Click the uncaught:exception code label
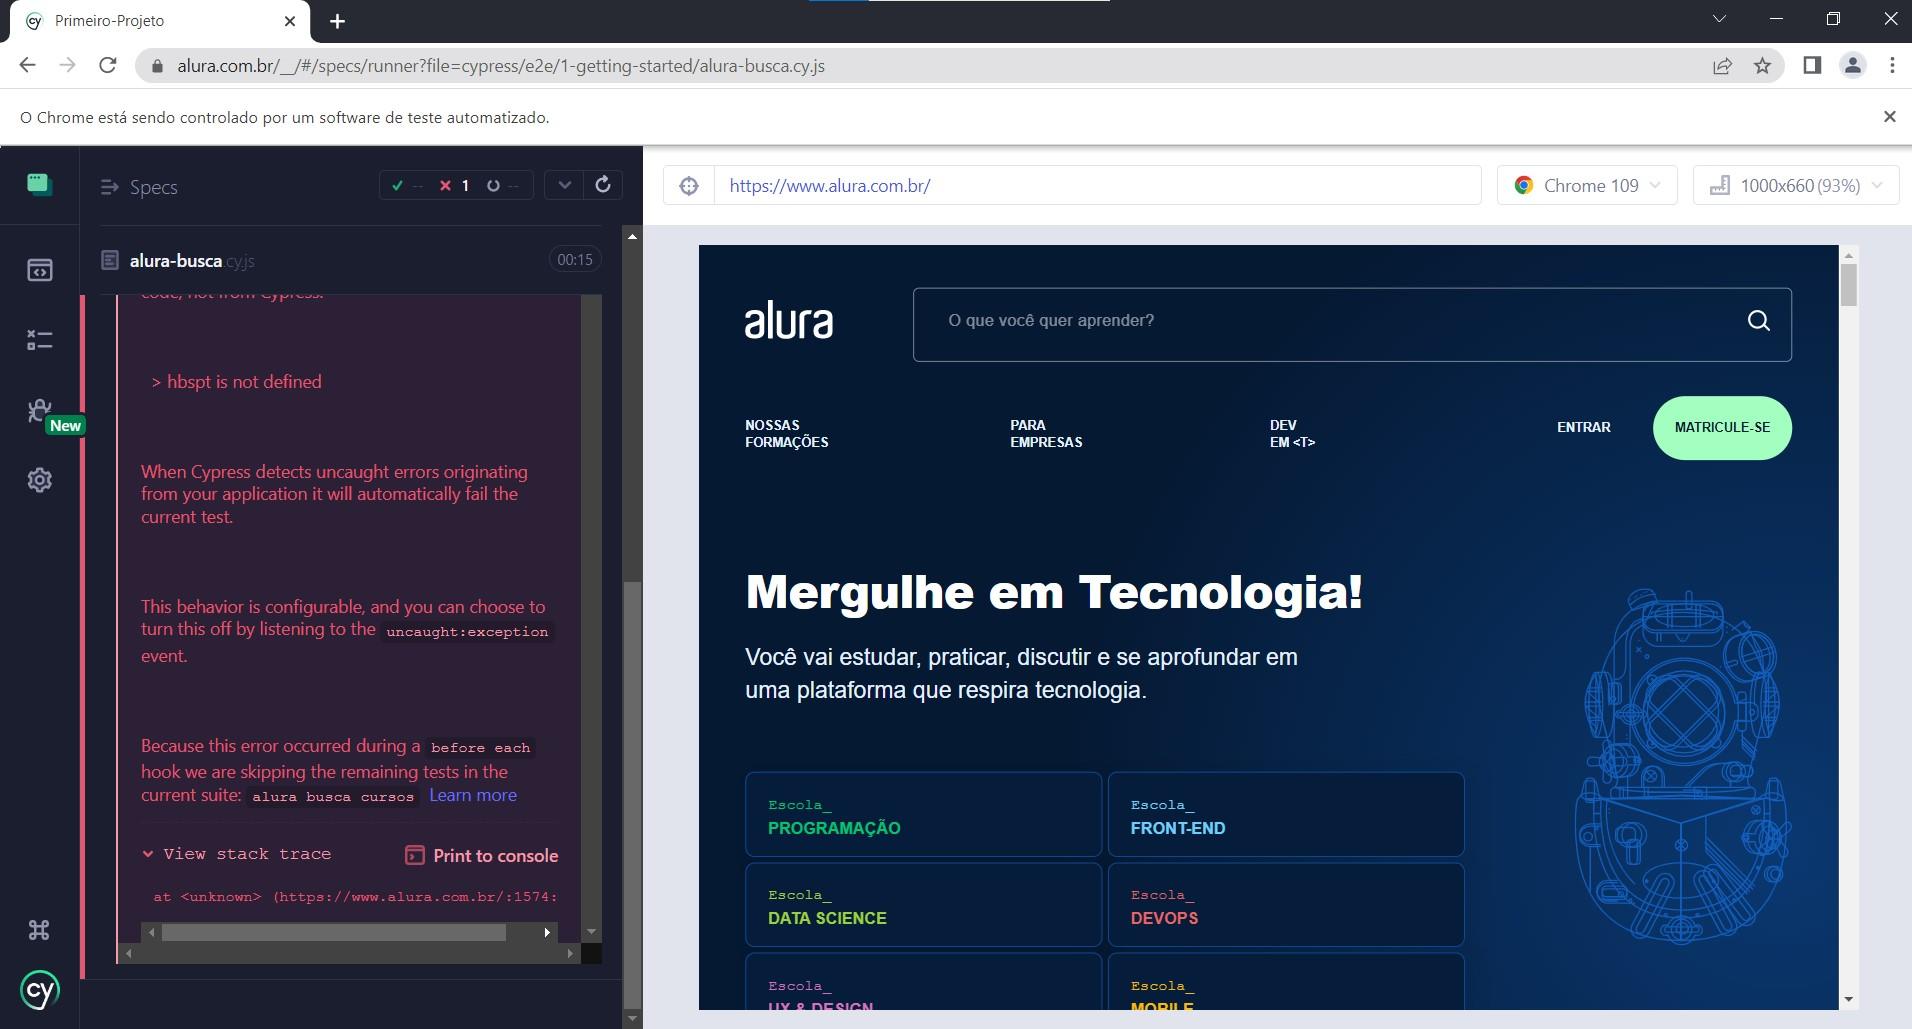Viewport: 1912px width, 1029px height. point(467,631)
